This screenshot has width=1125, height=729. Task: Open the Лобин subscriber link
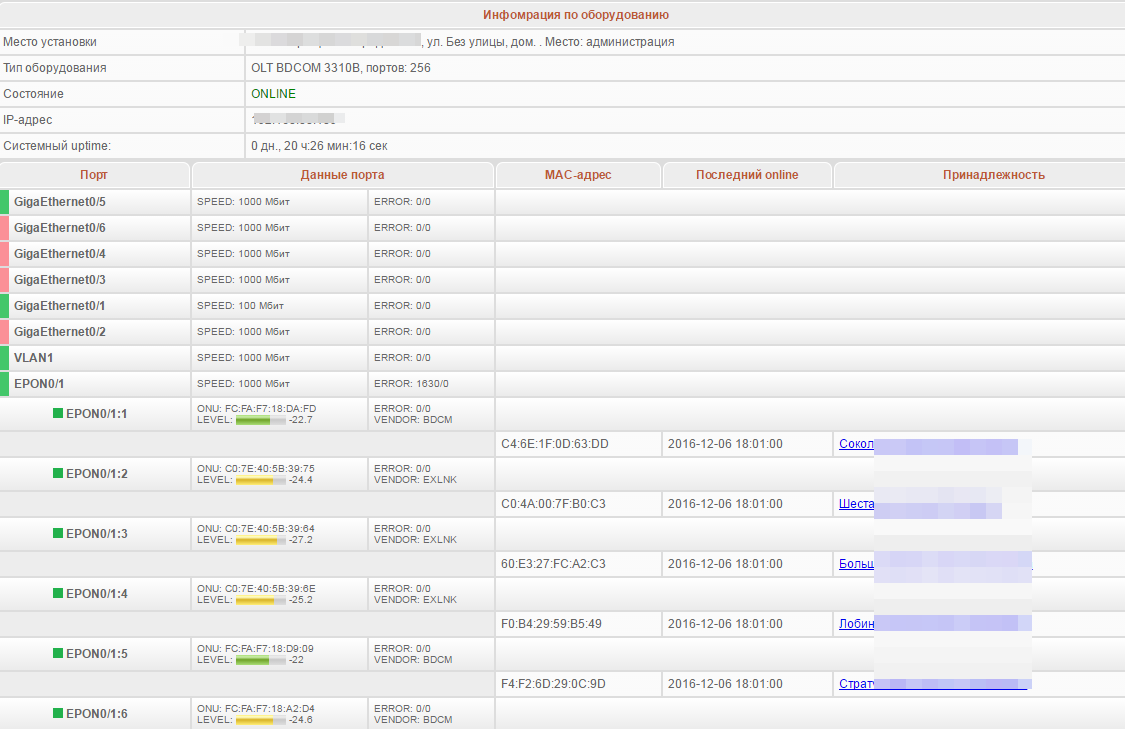point(857,624)
